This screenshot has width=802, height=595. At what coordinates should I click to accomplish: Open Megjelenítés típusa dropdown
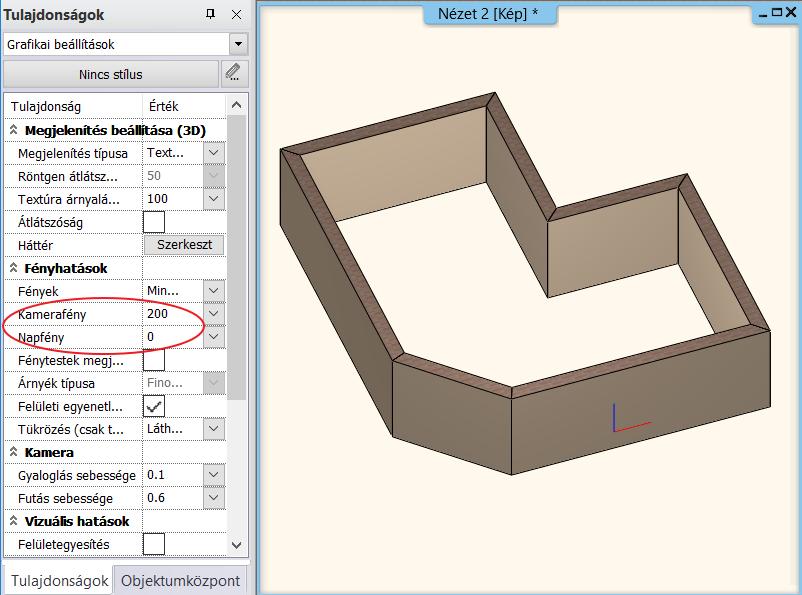pos(214,152)
